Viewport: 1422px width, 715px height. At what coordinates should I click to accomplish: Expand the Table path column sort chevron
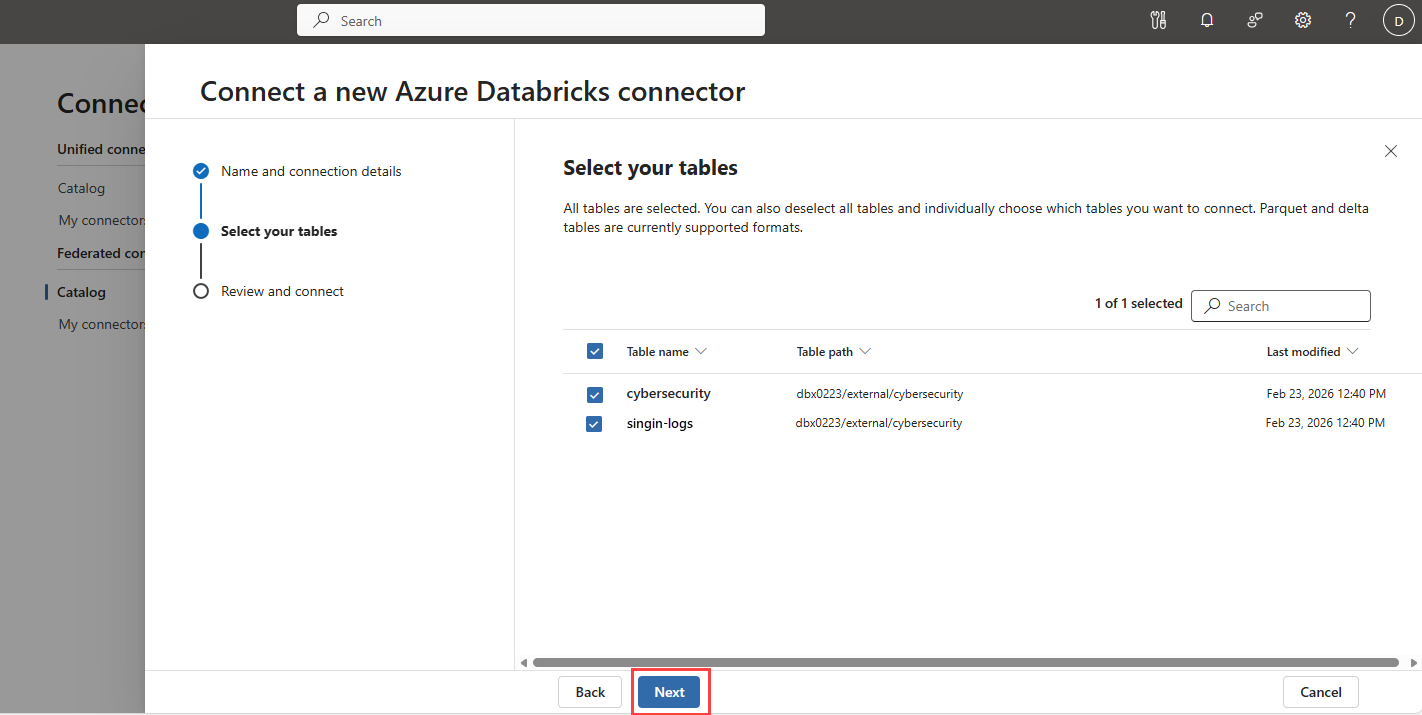(x=865, y=352)
